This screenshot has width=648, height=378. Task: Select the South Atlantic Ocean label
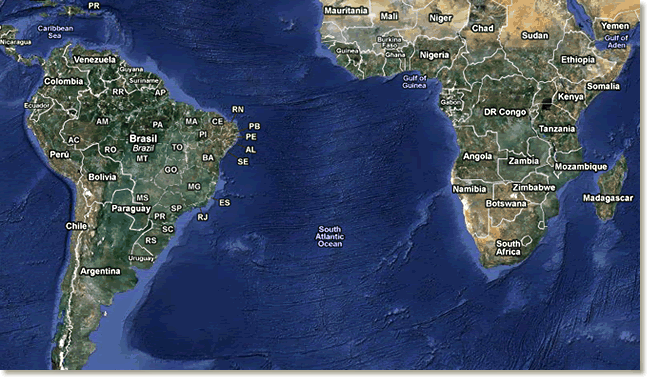pos(330,236)
